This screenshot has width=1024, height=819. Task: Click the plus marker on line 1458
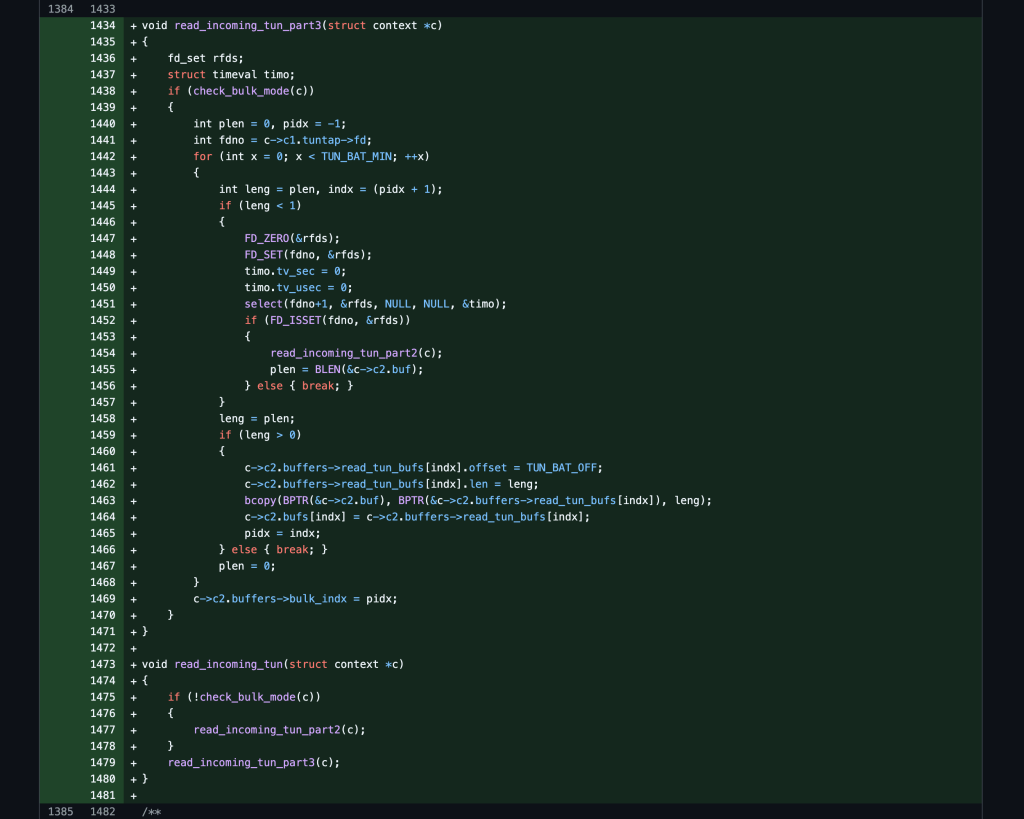tap(133, 418)
